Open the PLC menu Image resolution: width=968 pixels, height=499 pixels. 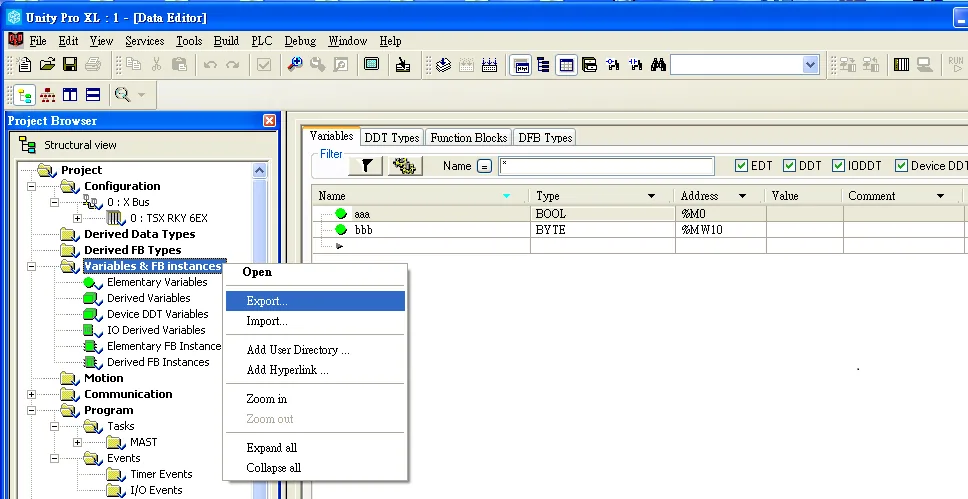(262, 41)
